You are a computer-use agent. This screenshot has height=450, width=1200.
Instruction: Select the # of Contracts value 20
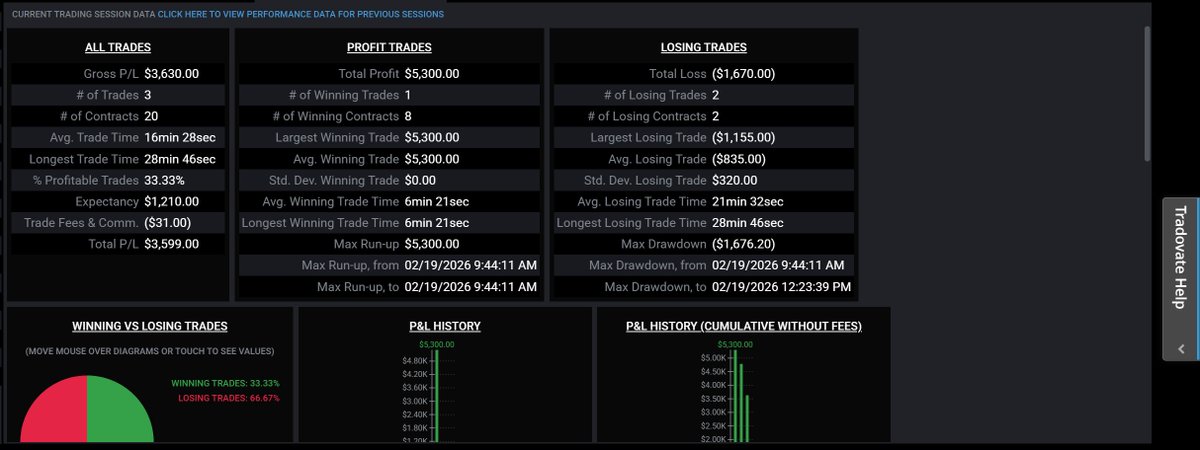pyautogui.click(x=151, y=116)
